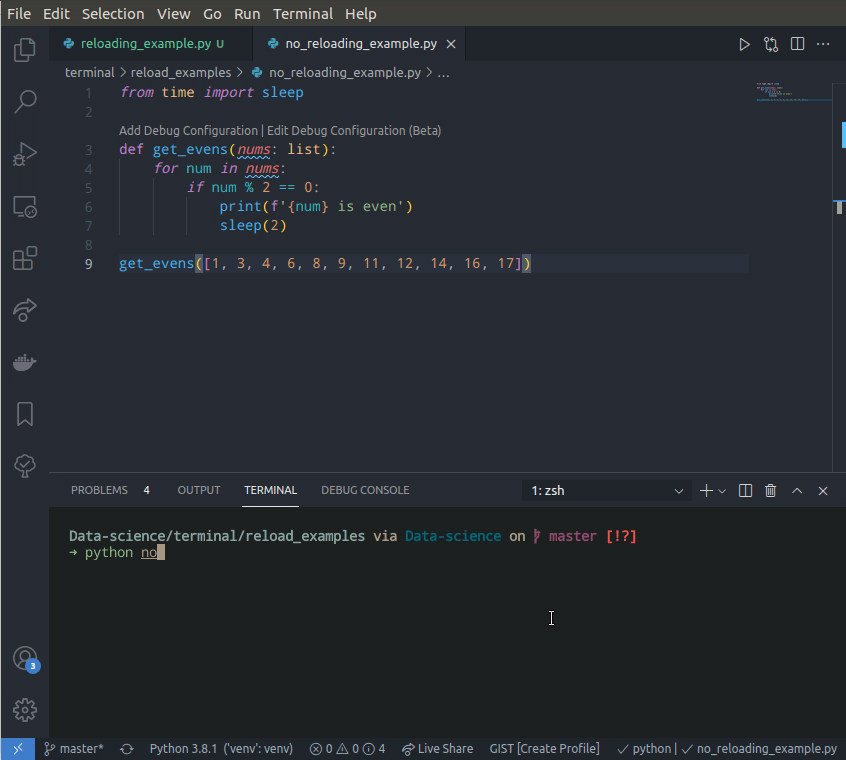The image size is (846, 760).
Task: Run the Python file using the play icon
Action: (x=744, y=44)
